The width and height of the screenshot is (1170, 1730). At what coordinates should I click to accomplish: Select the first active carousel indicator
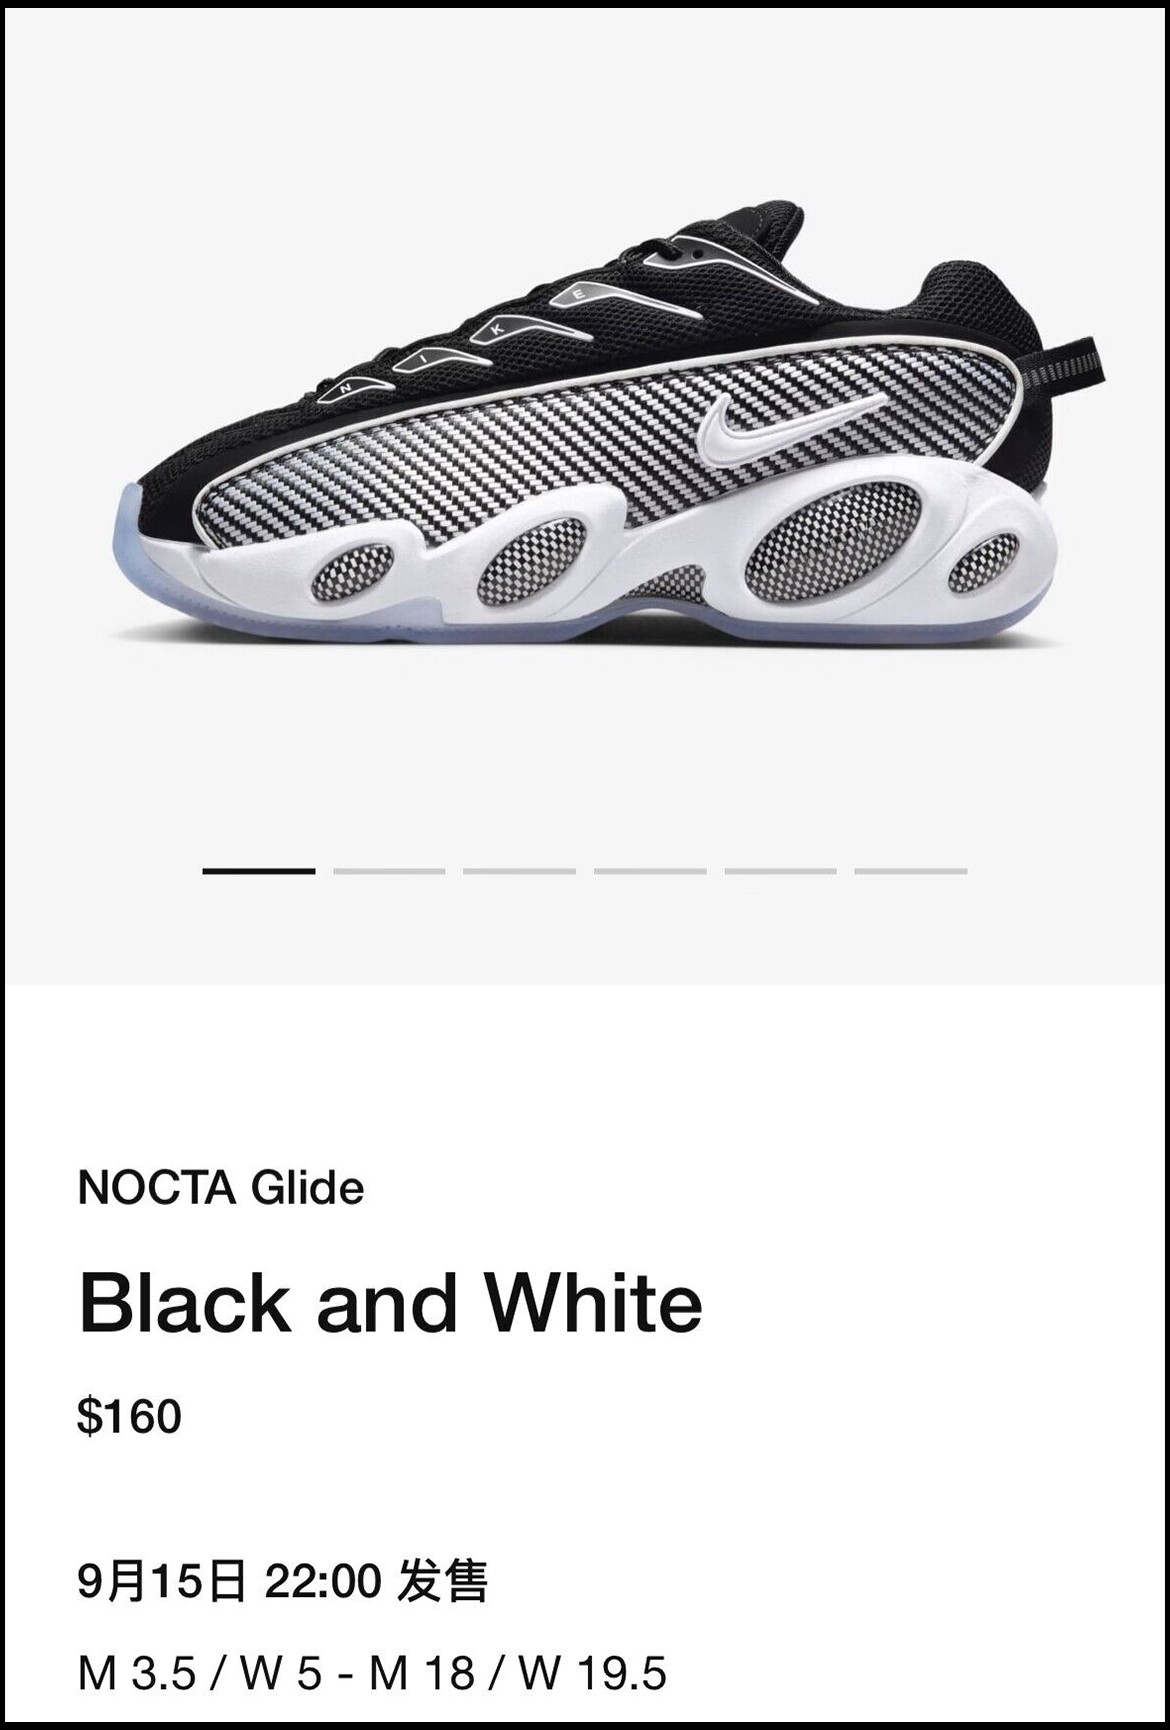pos(258,871)
